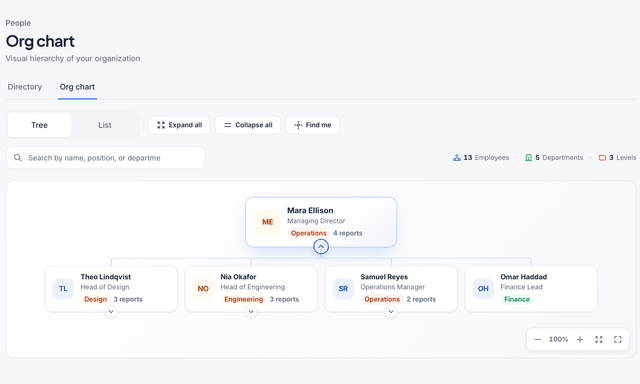Screen dimensions: 640x384
Task: Click the employees count icon
Action: click(x=457, y=158)
